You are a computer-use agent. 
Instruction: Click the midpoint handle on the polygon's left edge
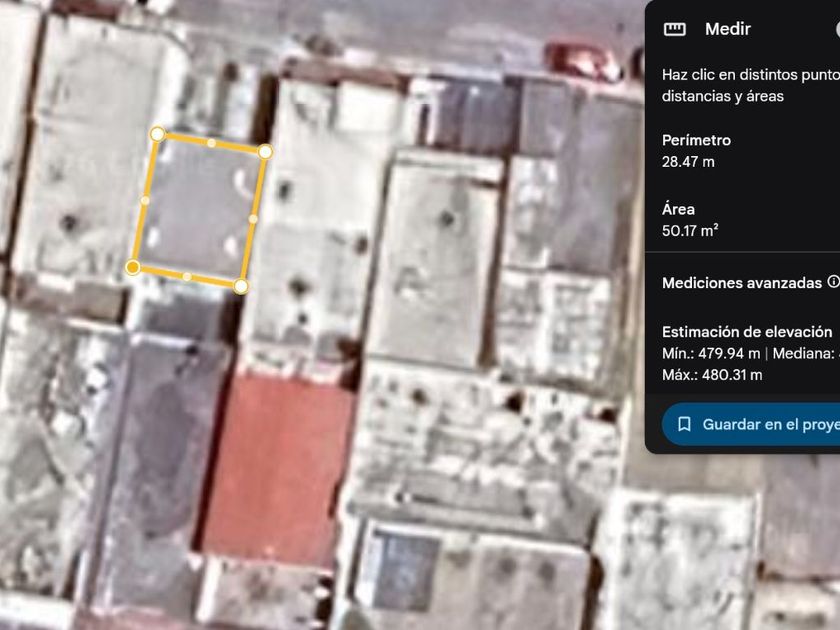[145, 200]
